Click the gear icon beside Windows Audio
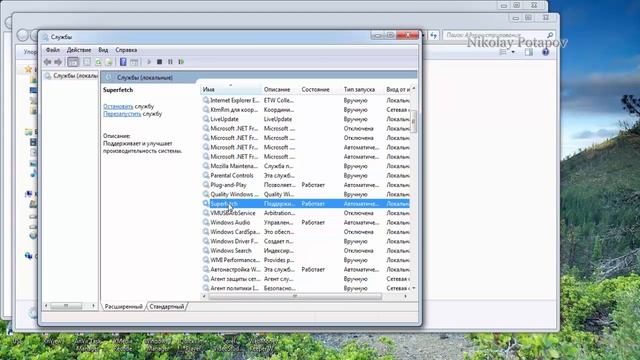The image size is (640, 360). click(206, 222)
